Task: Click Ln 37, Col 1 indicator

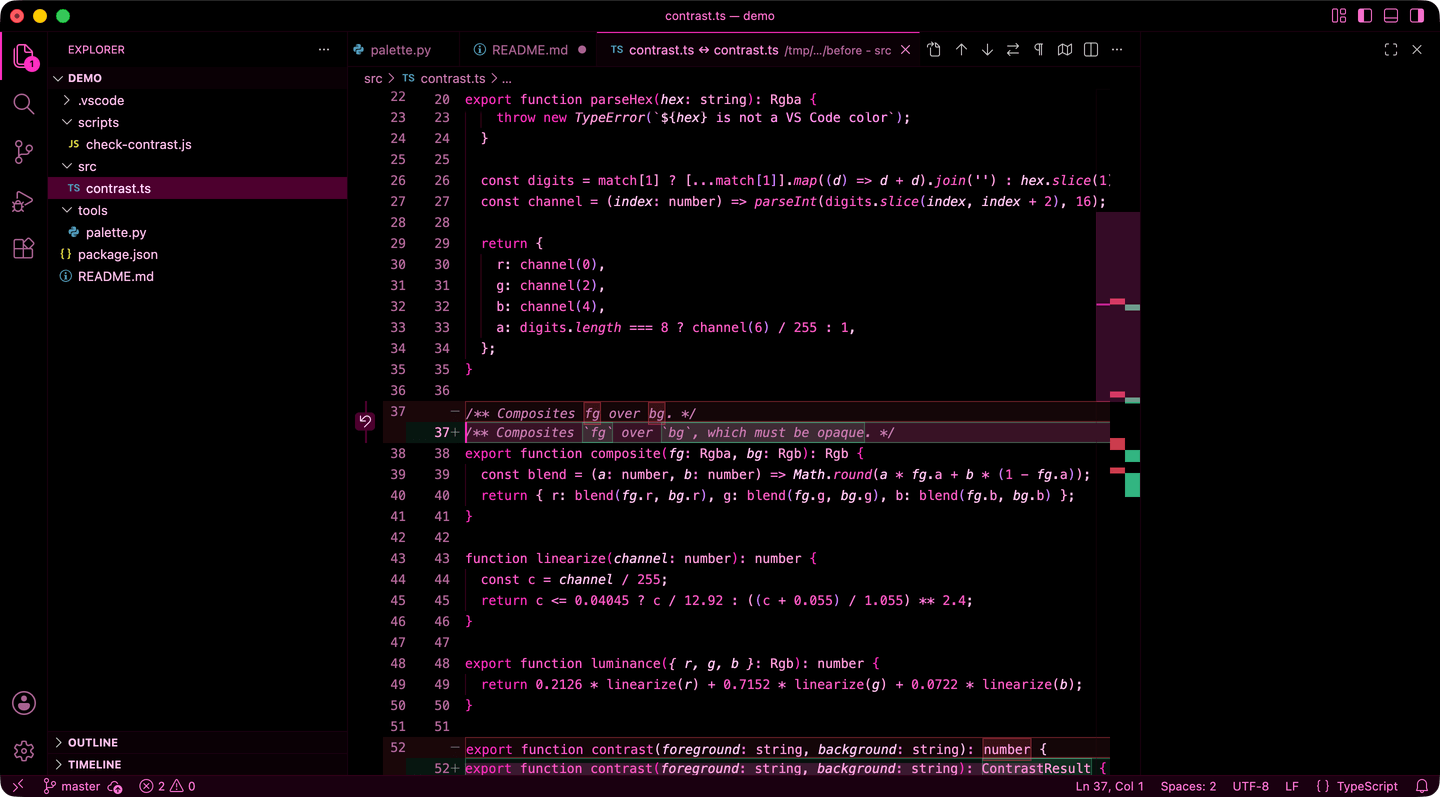Action: click(x=1109, y=786)
